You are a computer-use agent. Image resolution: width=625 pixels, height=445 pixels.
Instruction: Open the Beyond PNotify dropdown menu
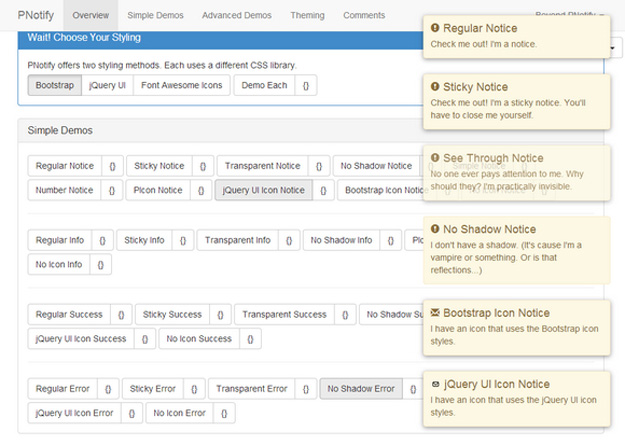tap(570, 16)
